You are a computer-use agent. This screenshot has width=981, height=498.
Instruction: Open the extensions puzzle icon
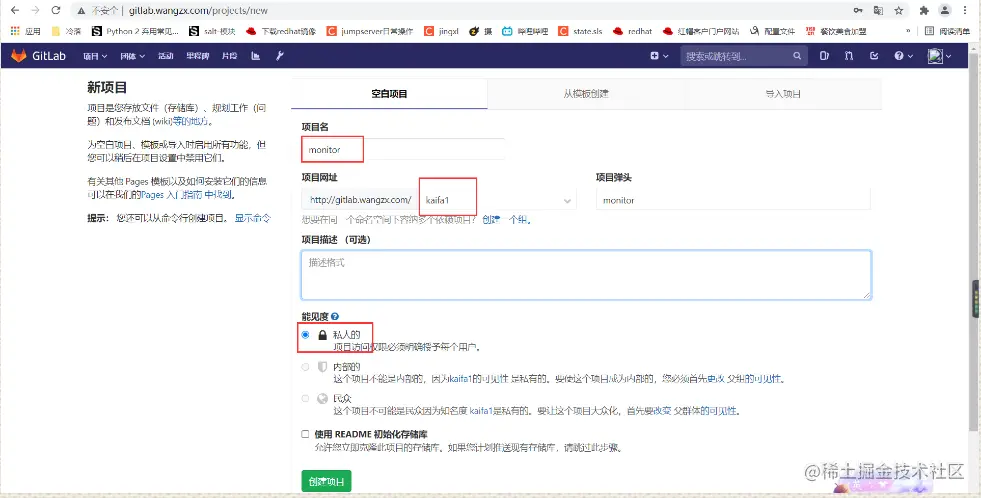click(924, 11)
